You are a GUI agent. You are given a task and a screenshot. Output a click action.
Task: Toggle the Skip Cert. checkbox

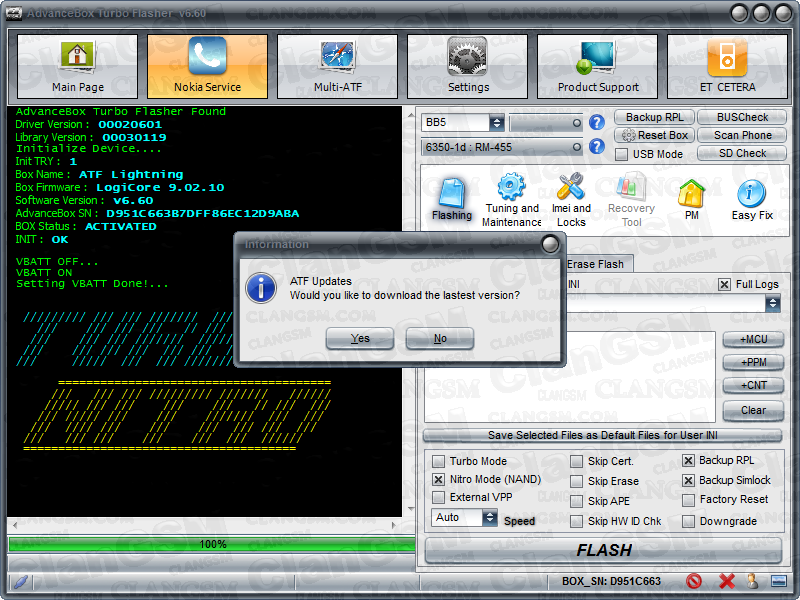pos(577,461)
